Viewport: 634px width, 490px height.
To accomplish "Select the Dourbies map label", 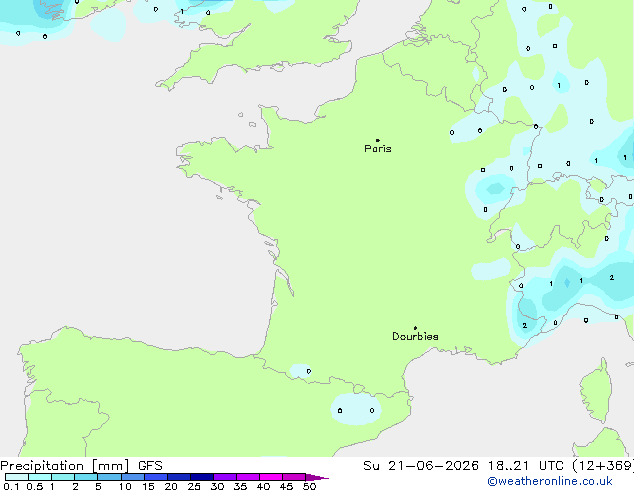I will tap(415, 336).
